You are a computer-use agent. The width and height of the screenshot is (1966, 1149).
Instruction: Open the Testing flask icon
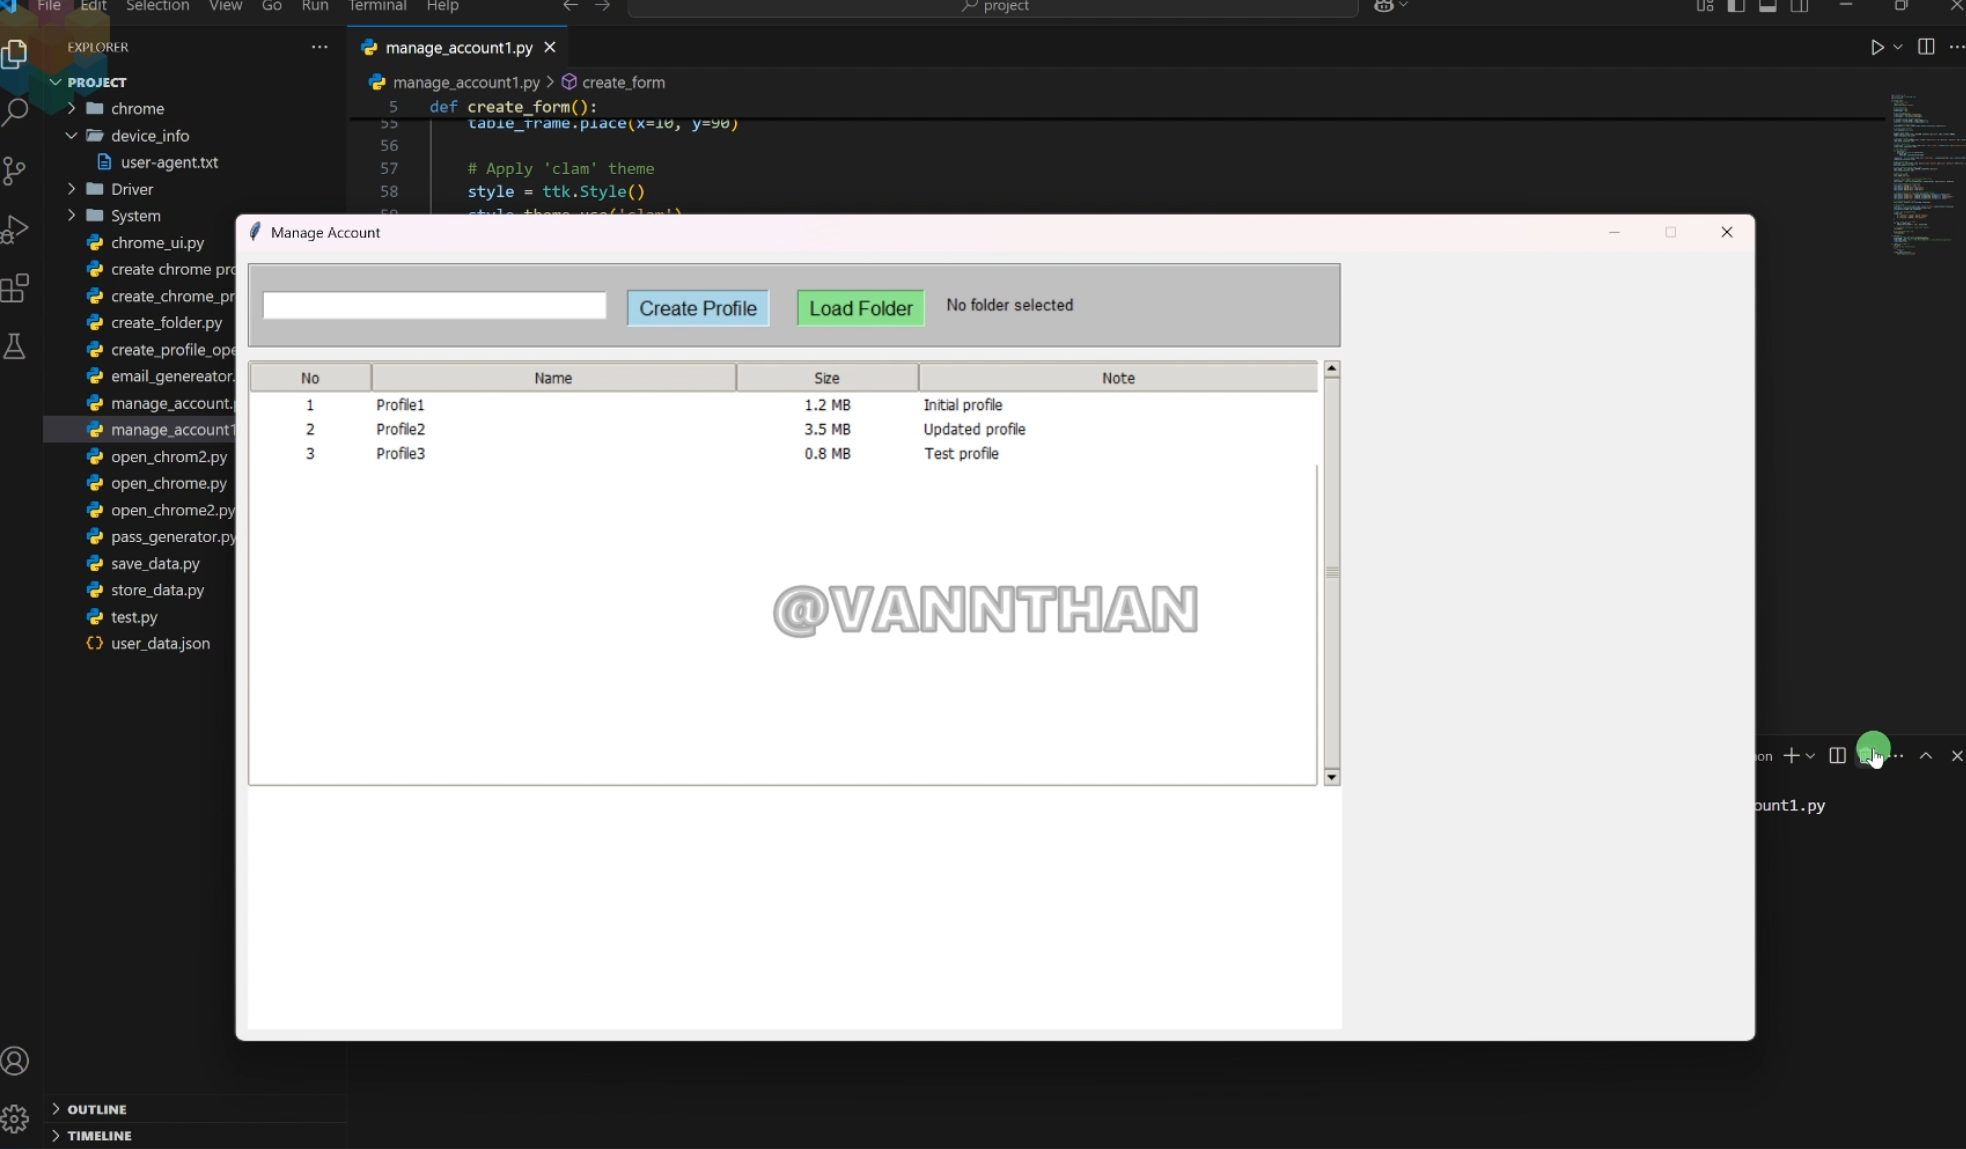coord(15,347)
